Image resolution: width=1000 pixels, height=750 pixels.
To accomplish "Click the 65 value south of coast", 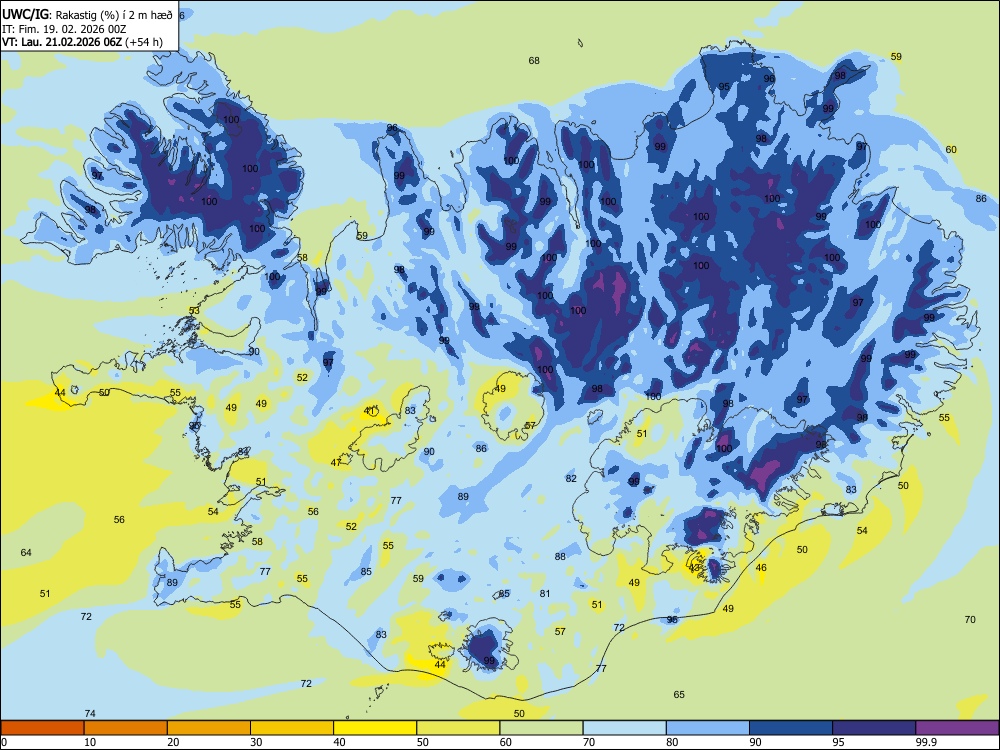I will [679, 695].
